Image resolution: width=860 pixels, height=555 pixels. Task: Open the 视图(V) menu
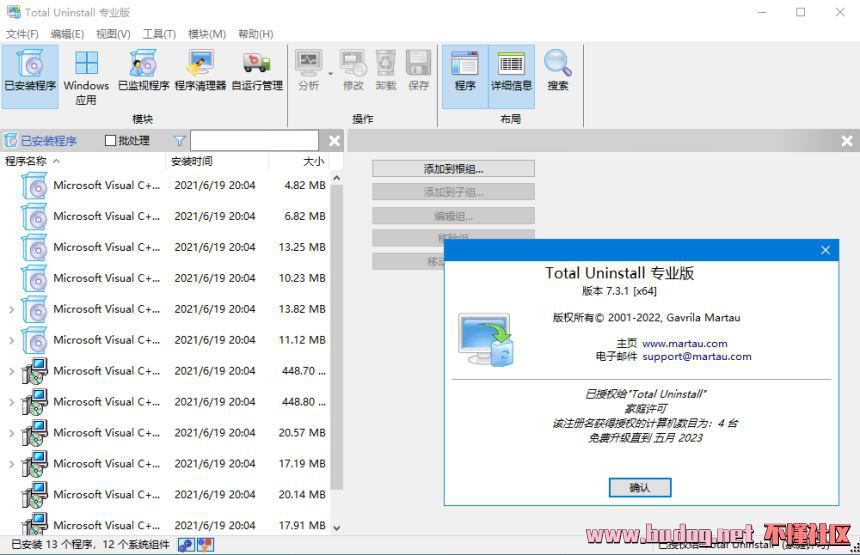tap(113, 34)
